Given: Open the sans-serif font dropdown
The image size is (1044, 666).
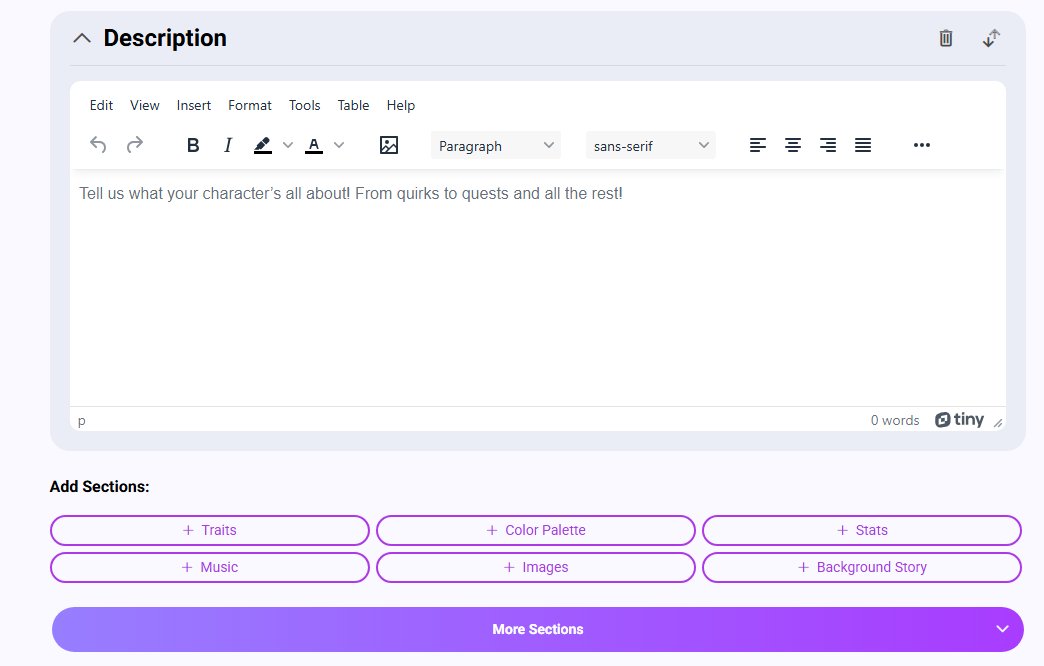Looking at the screenshot, I should click(x=651, y=145).
